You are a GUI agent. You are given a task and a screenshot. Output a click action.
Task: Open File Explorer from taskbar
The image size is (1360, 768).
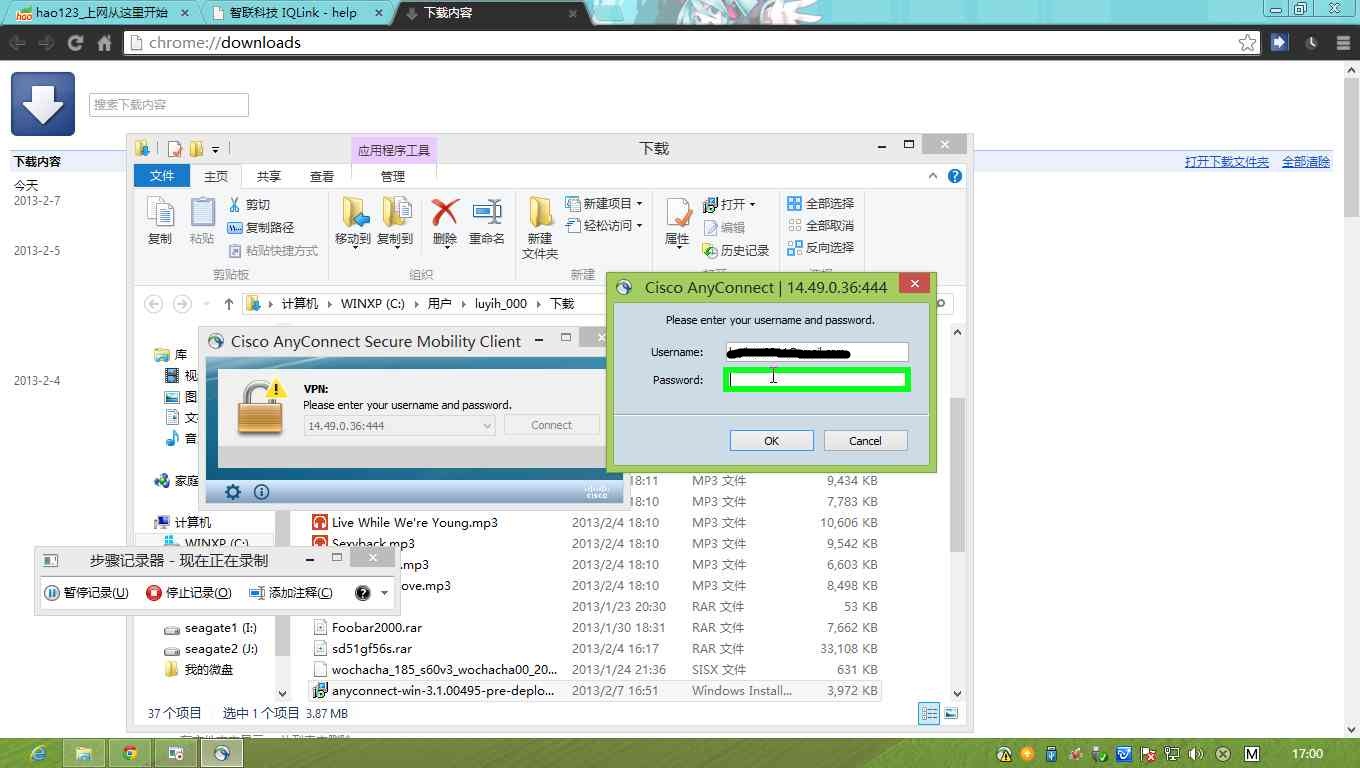click(84, 753)
